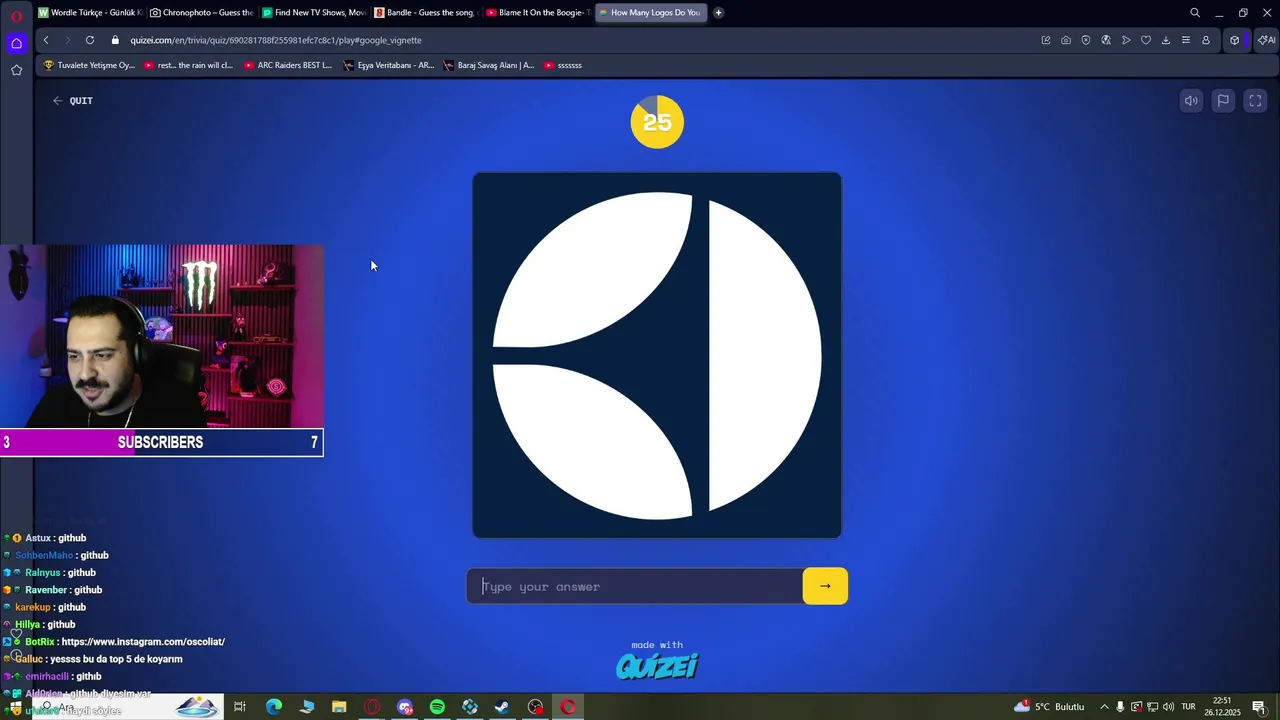This screenshot has height=720, width=1280.
Task: Mute the quiz sound
Action: pyautogui.click(x=1191, y=101)
